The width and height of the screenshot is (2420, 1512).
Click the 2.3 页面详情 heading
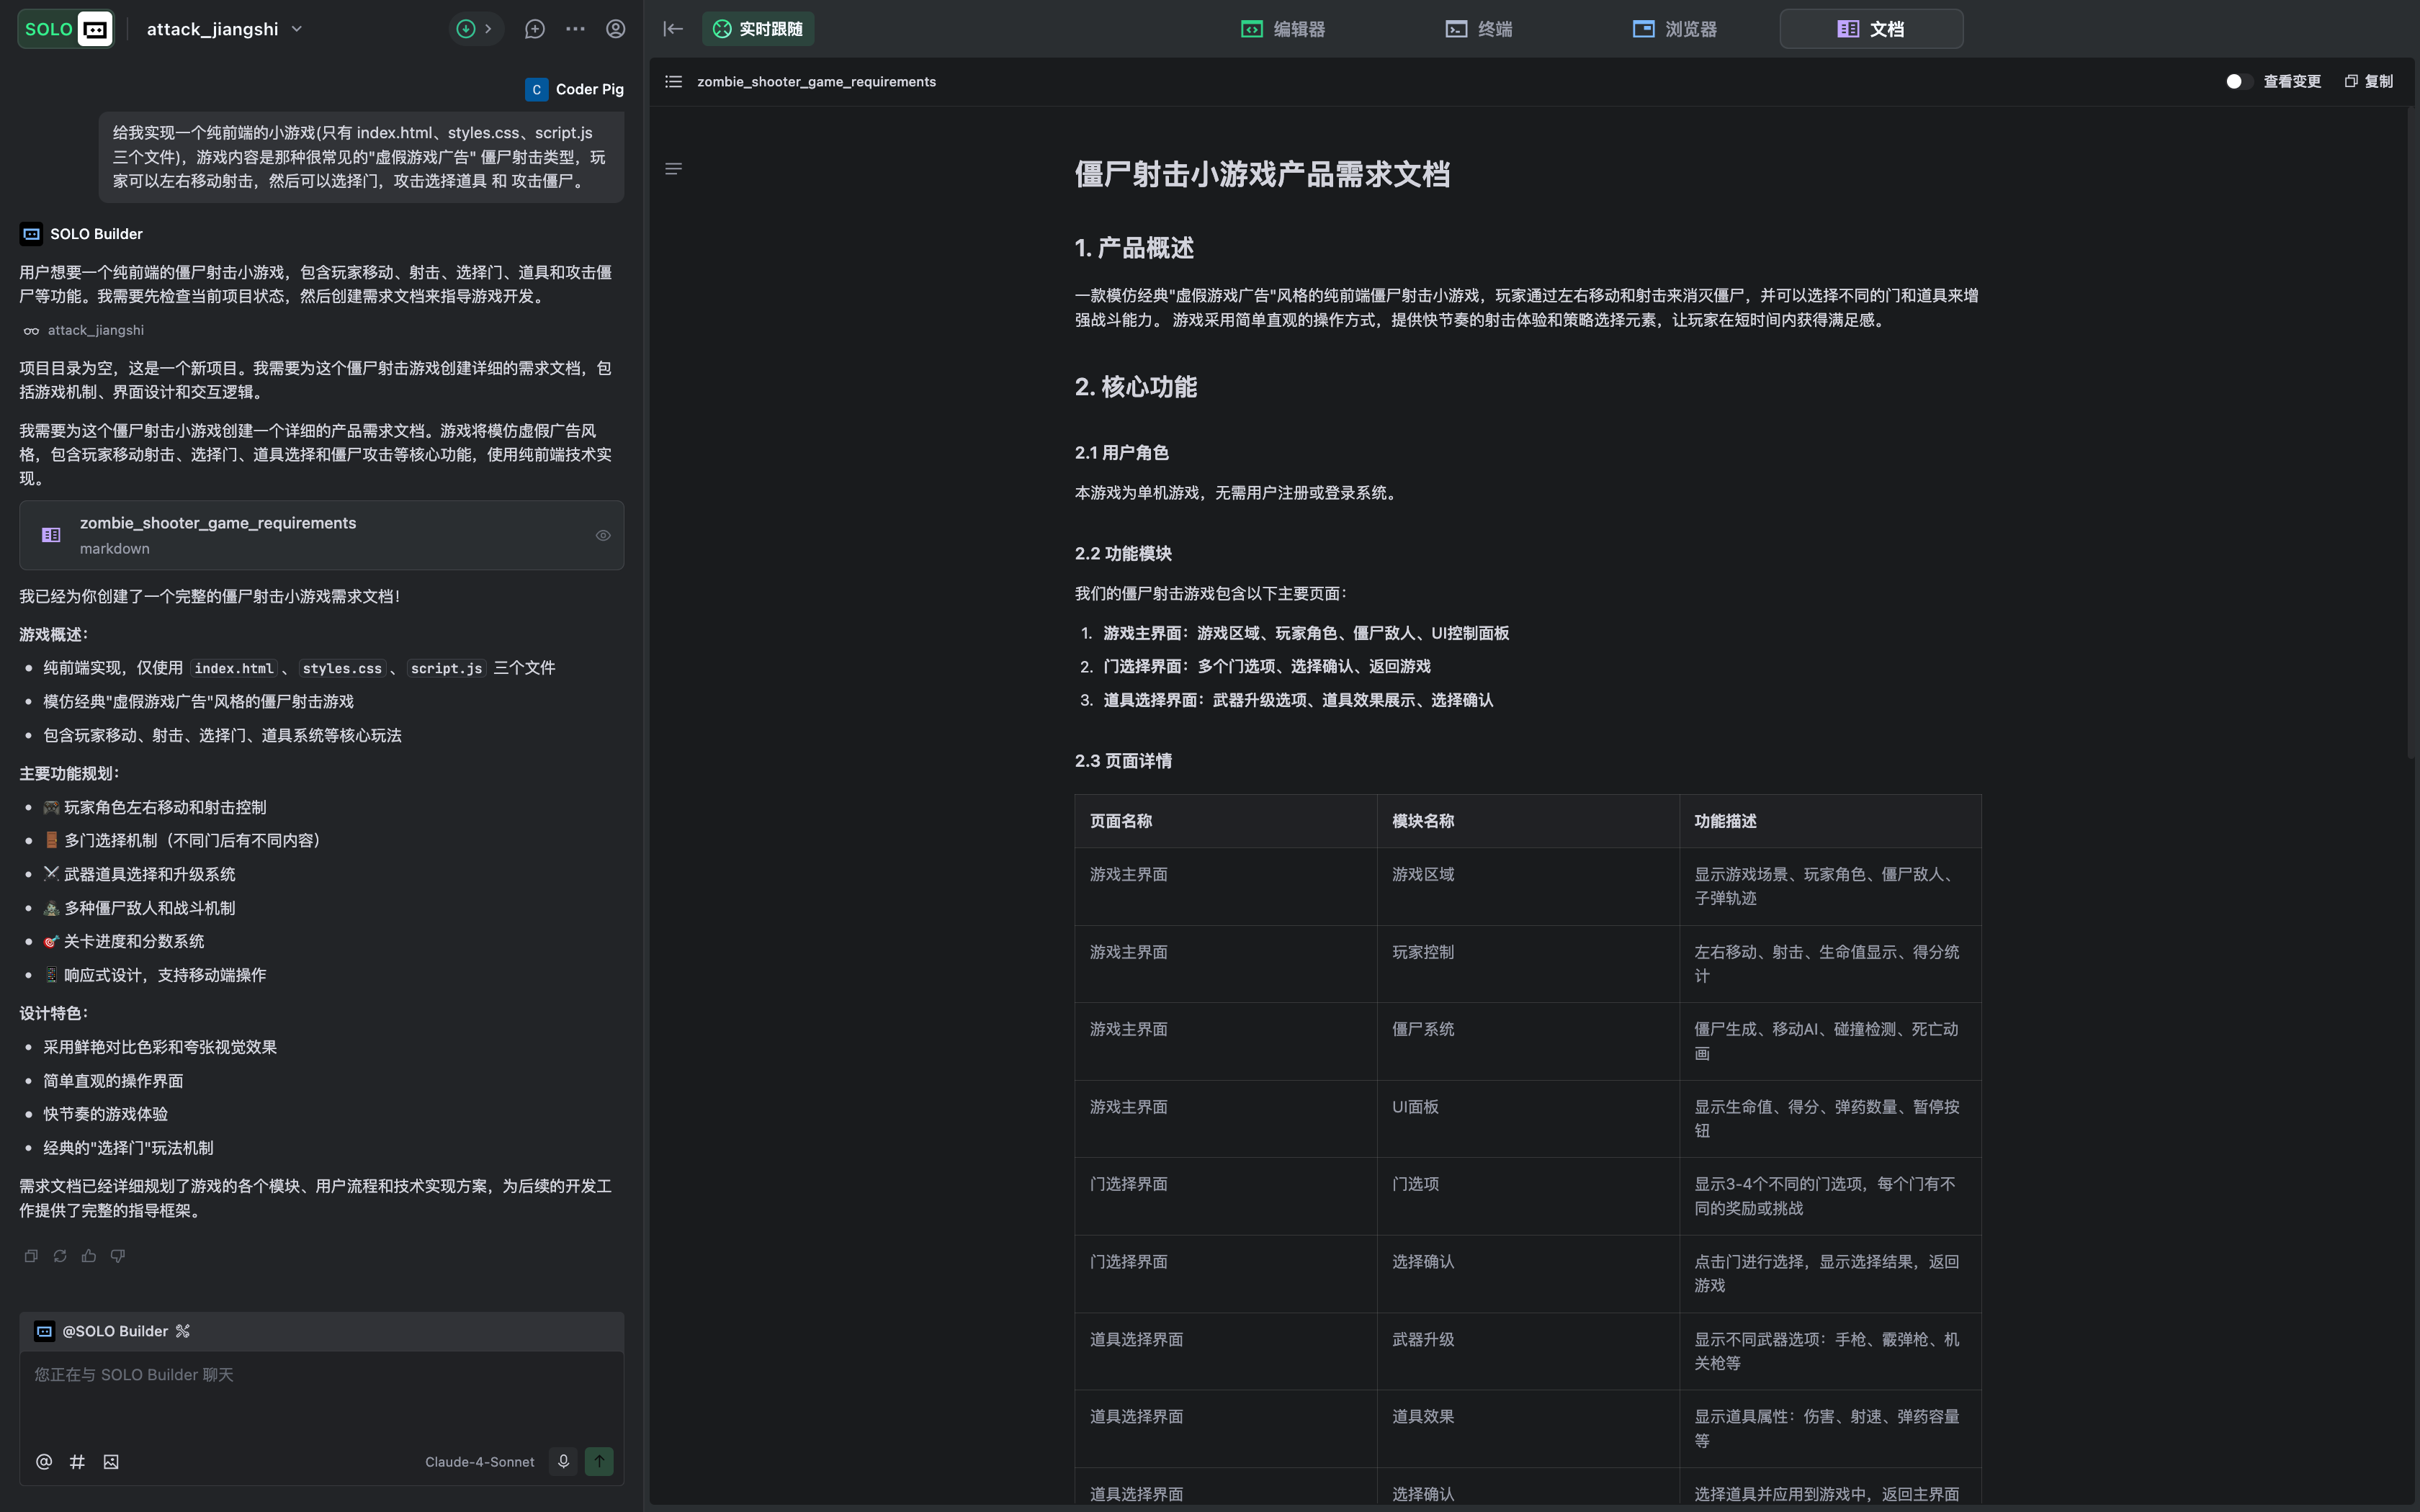pyautogui.click(x=1123, y=761)
